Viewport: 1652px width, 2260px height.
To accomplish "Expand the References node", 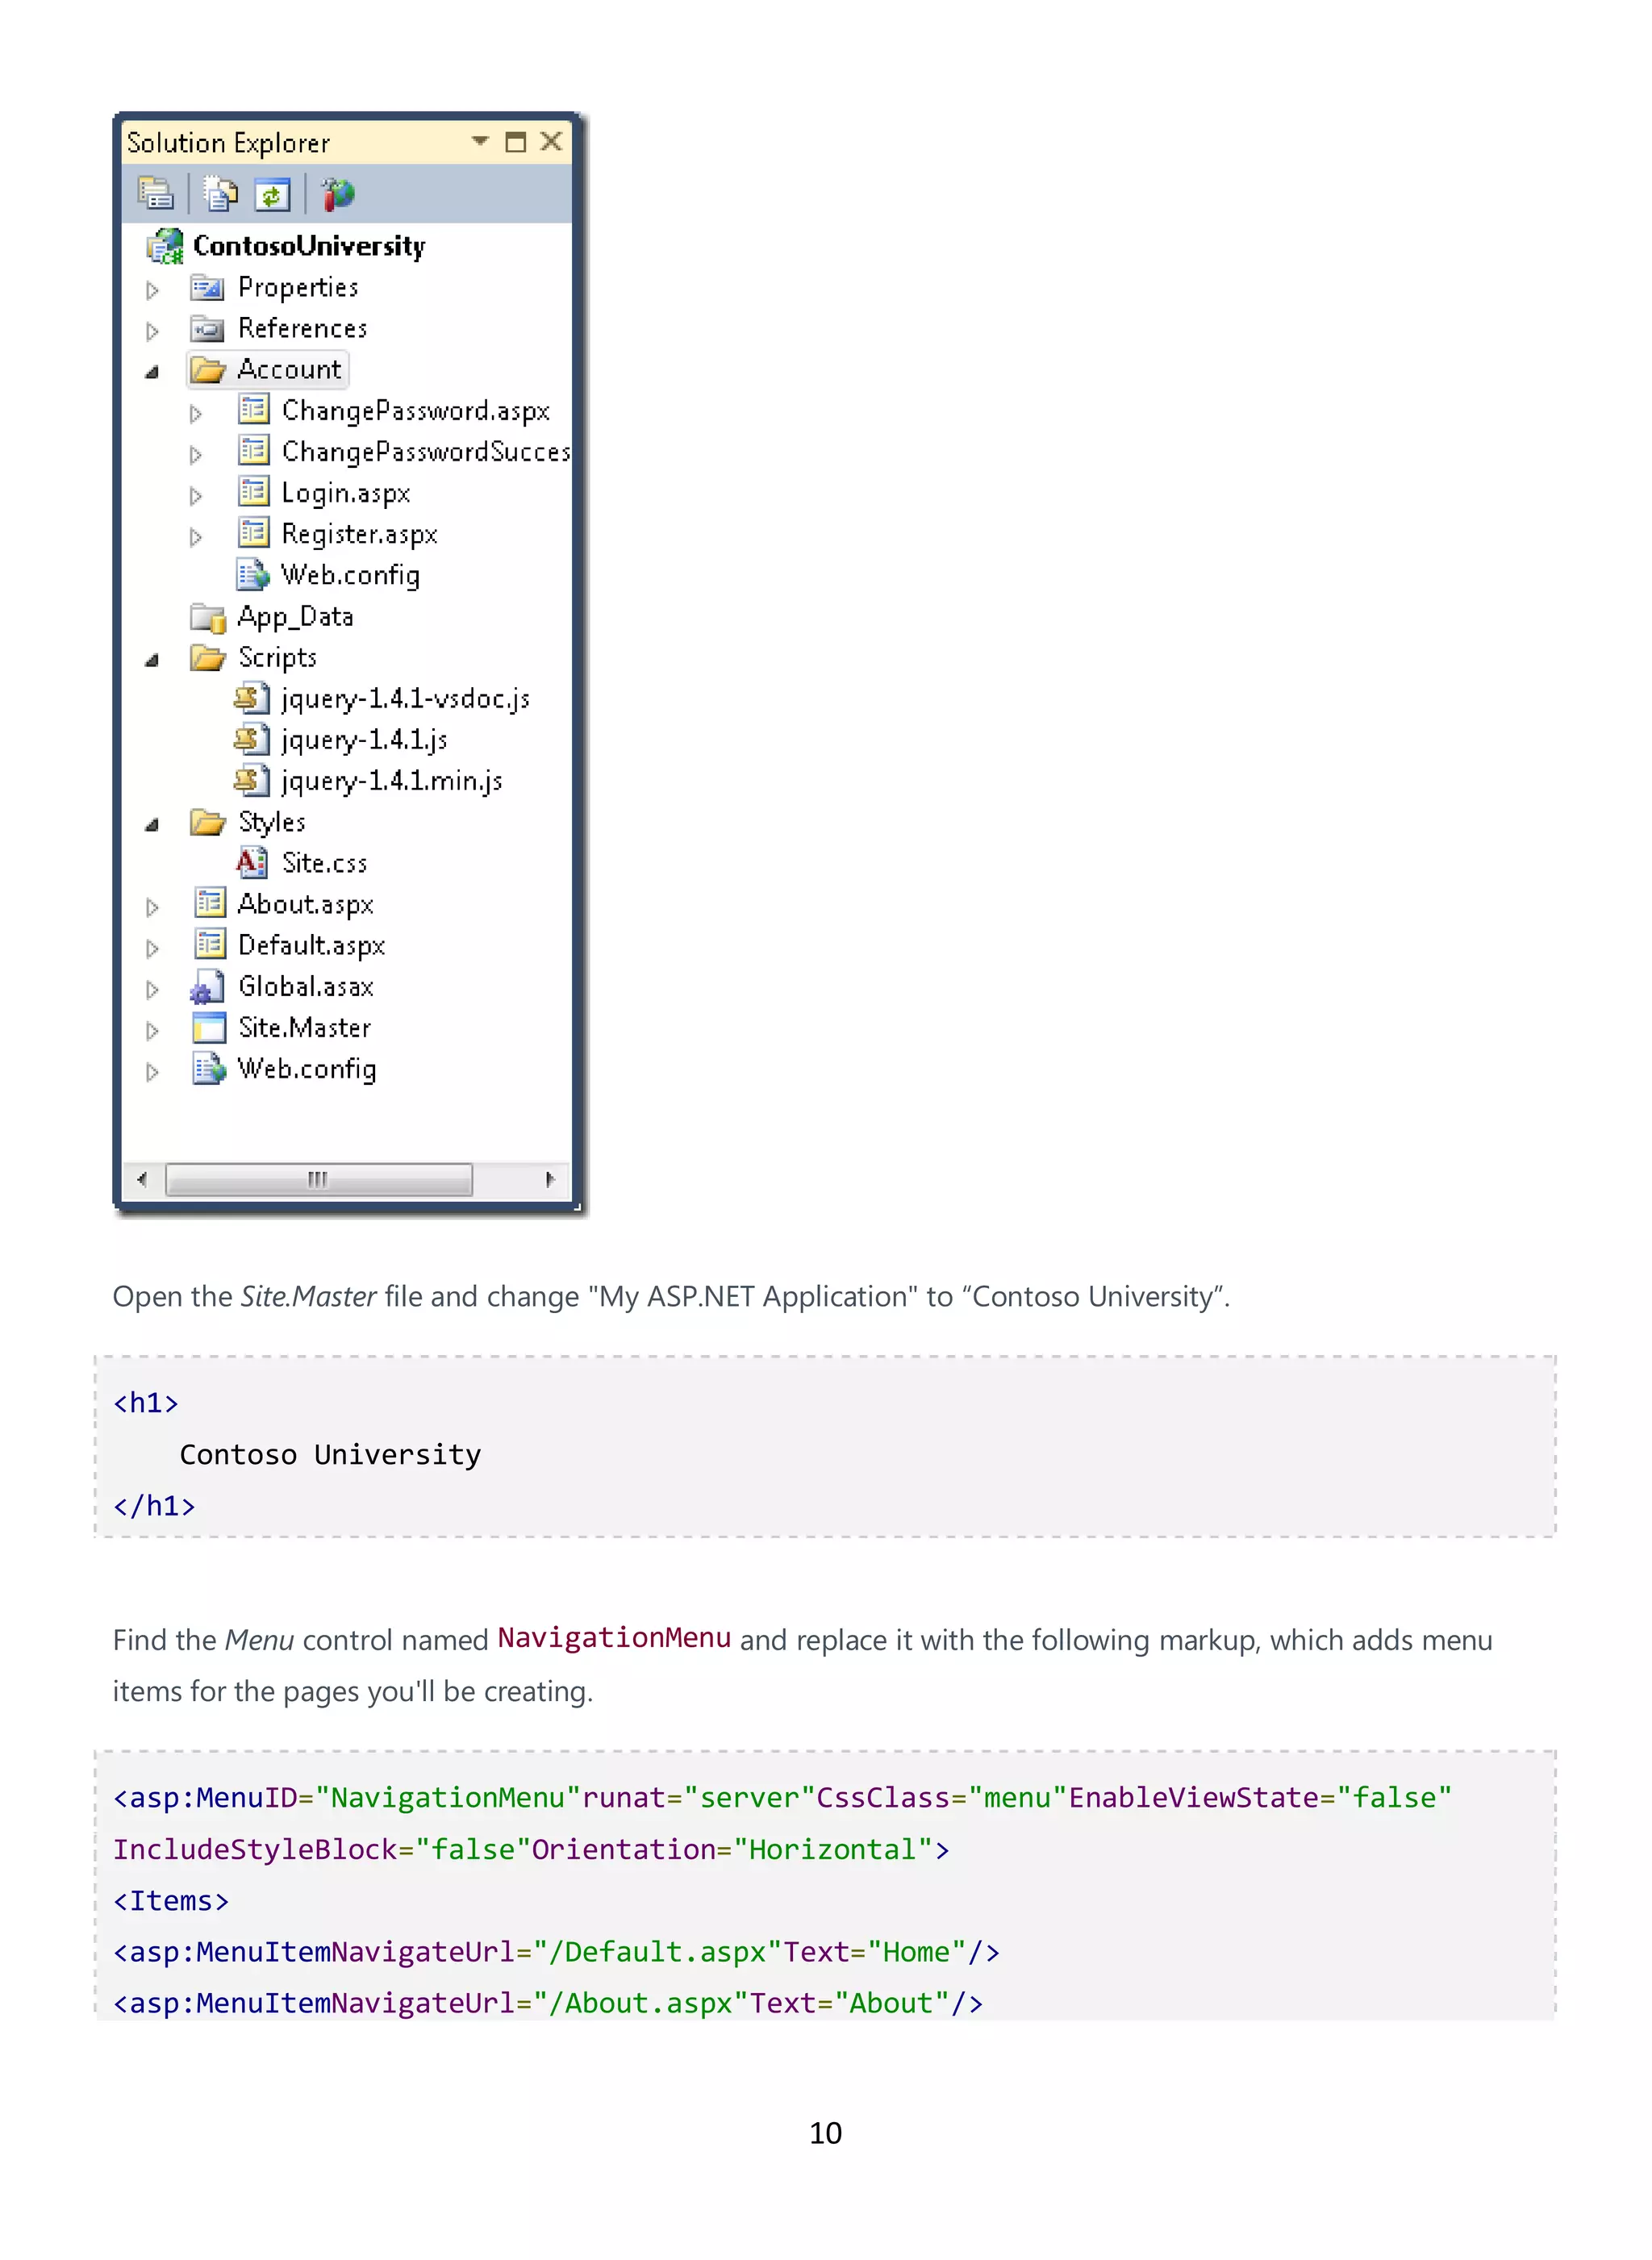I will (x=152, y=331).
